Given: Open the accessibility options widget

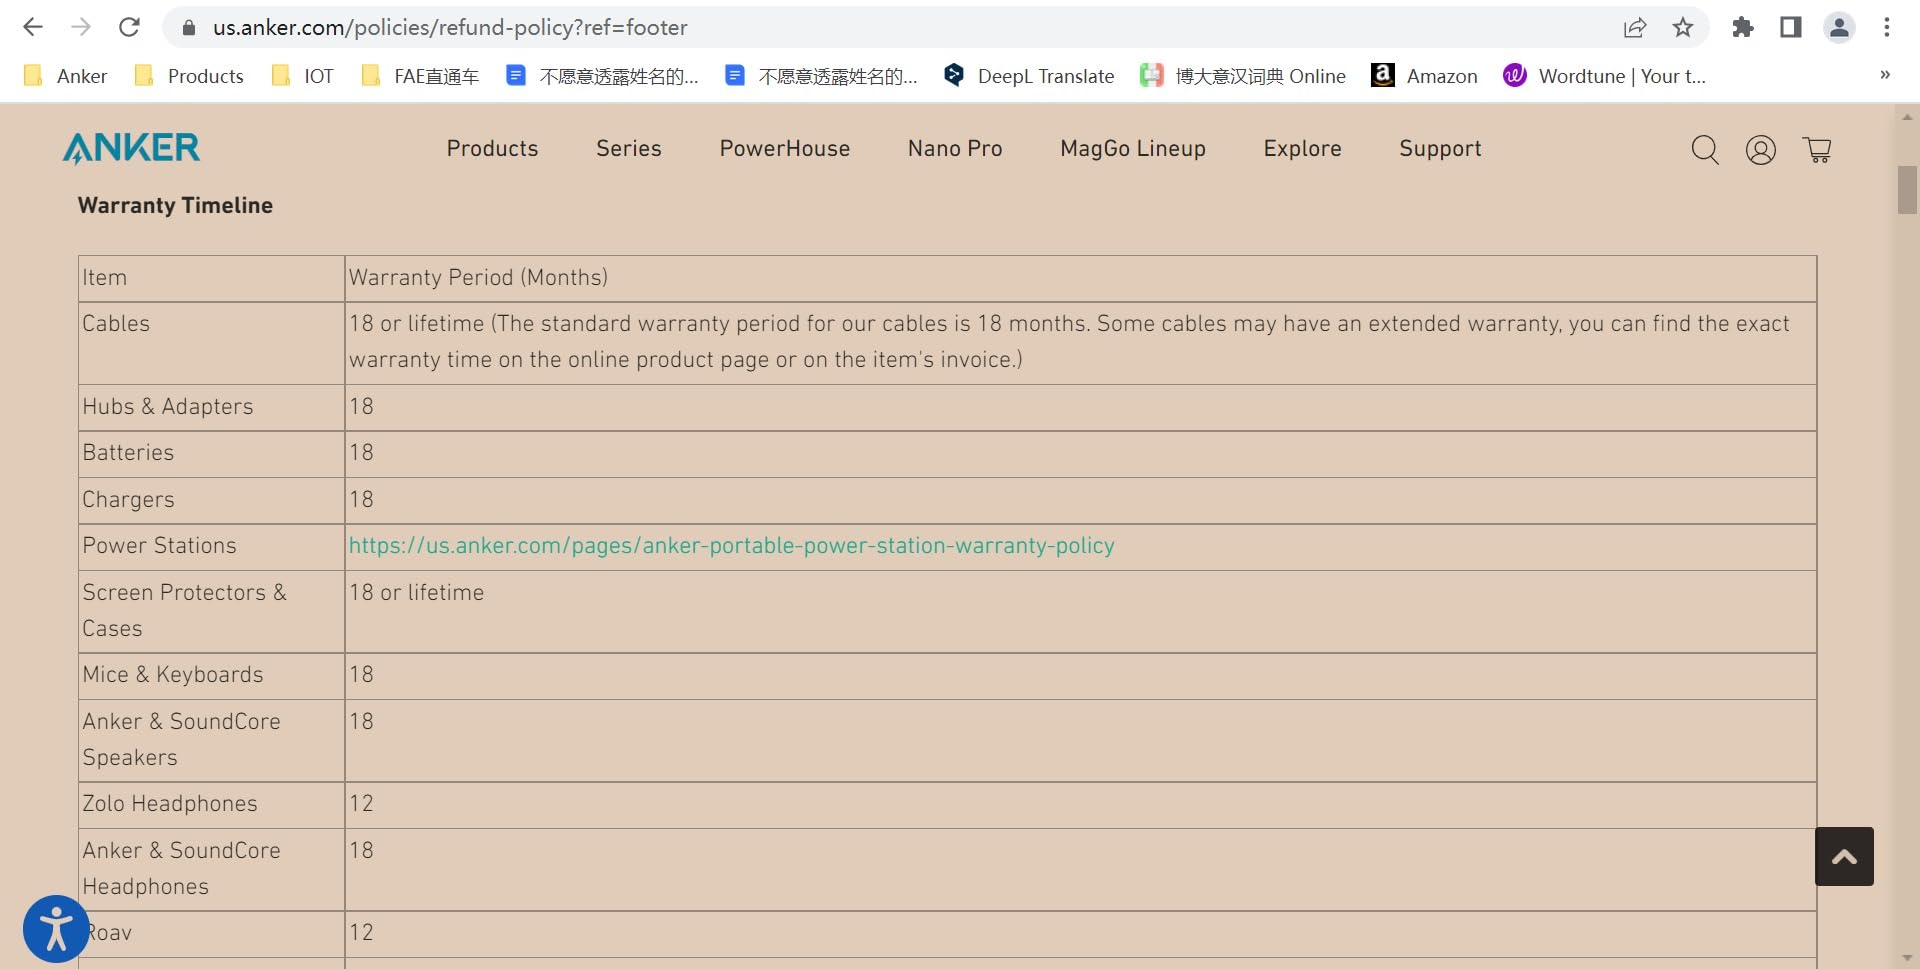Looking at the screenshot, I should [x=56, y=929].
